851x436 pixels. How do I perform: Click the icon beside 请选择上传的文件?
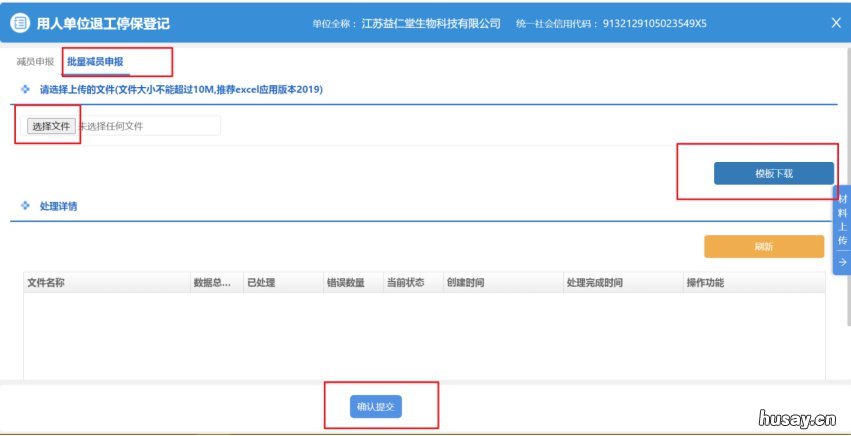click(x=25, y=90)
